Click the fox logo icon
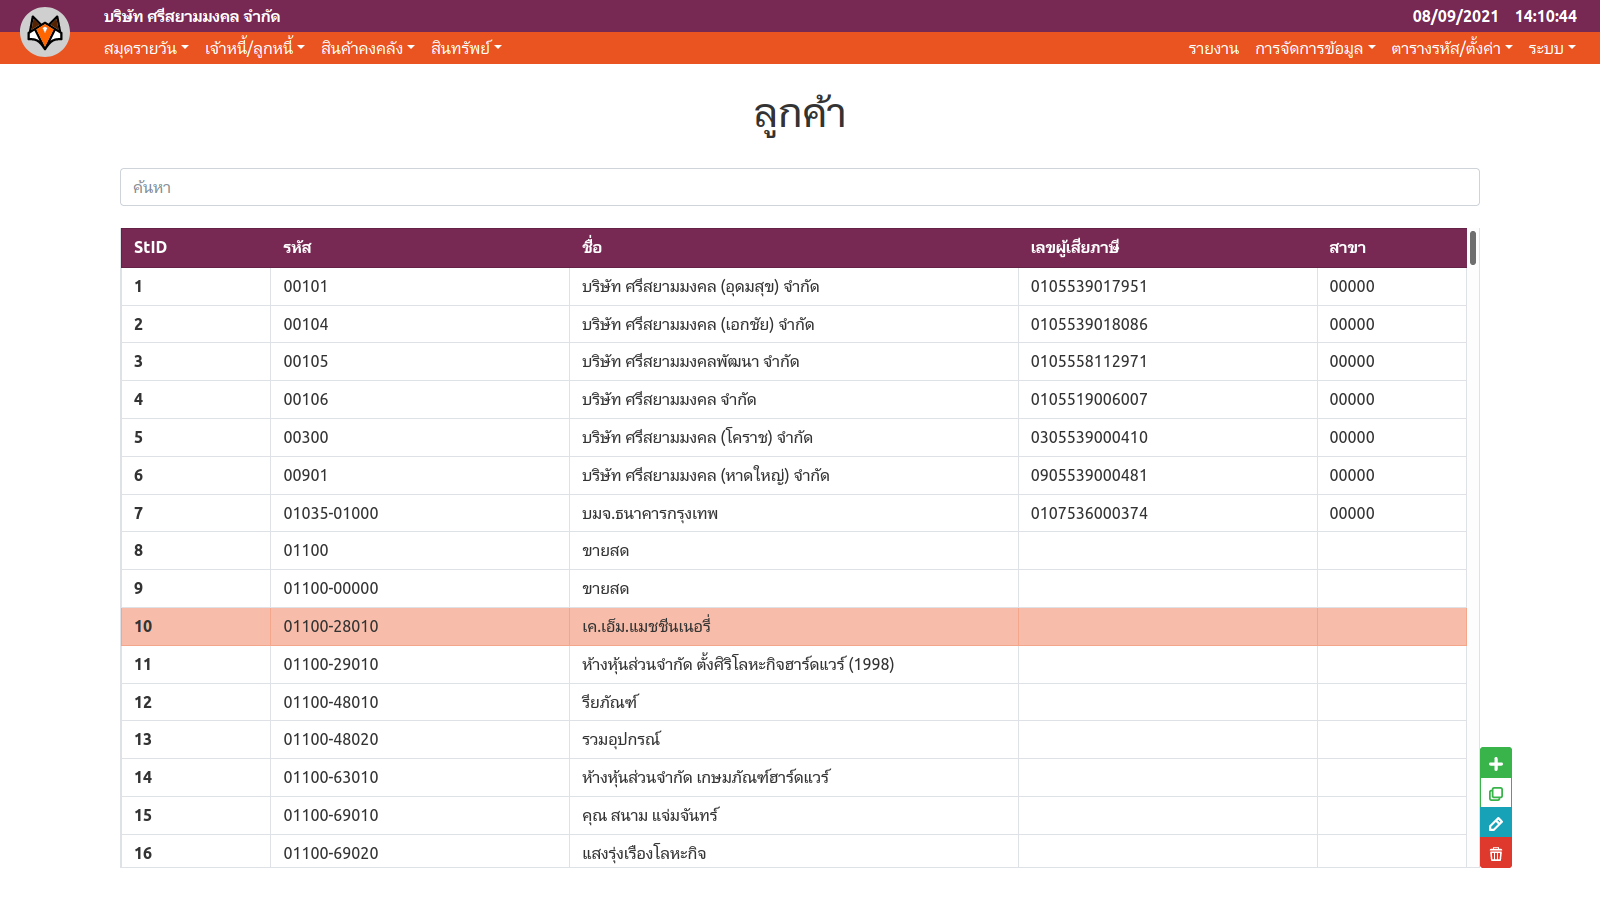This screenshot has width=1600, height=900. click(45, 32)
